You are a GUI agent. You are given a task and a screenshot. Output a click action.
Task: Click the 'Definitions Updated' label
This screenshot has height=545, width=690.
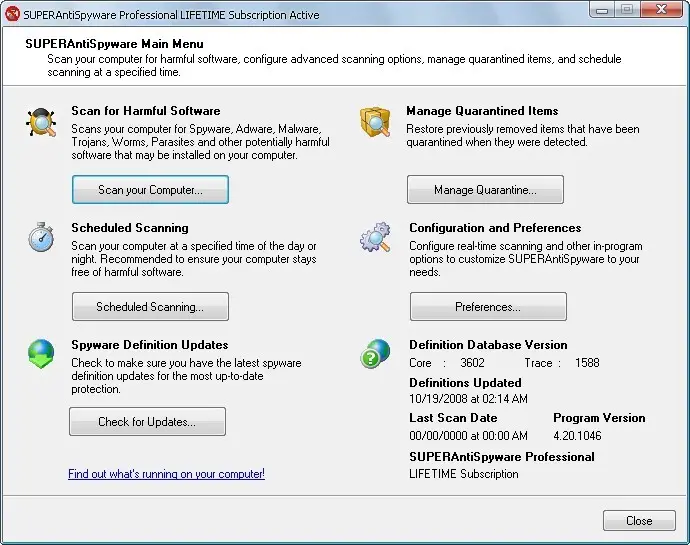point(465,383)
